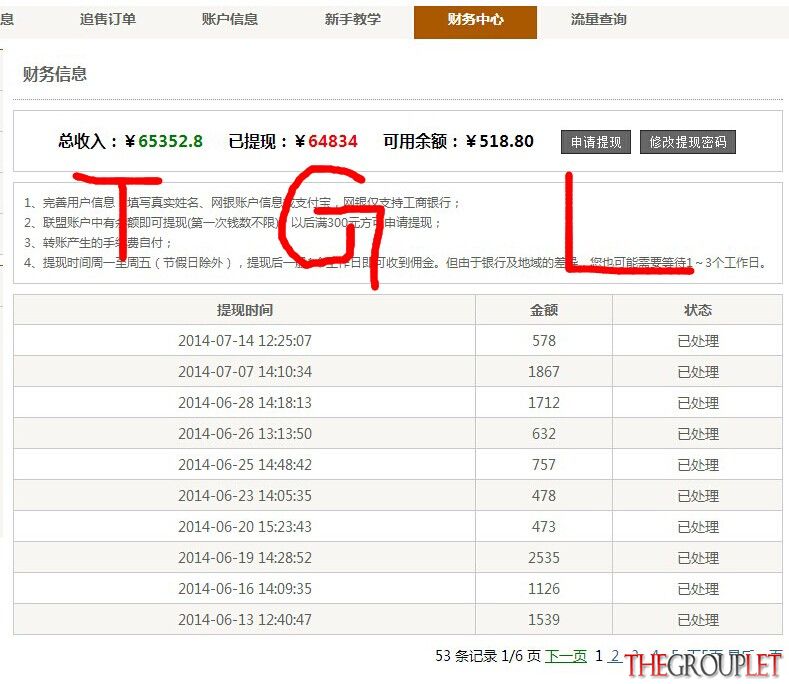Image resolution: width=789 pixels, height=684 pixels.
Task: Select the withdrawn amount 64834
Action: pos(333,141)
